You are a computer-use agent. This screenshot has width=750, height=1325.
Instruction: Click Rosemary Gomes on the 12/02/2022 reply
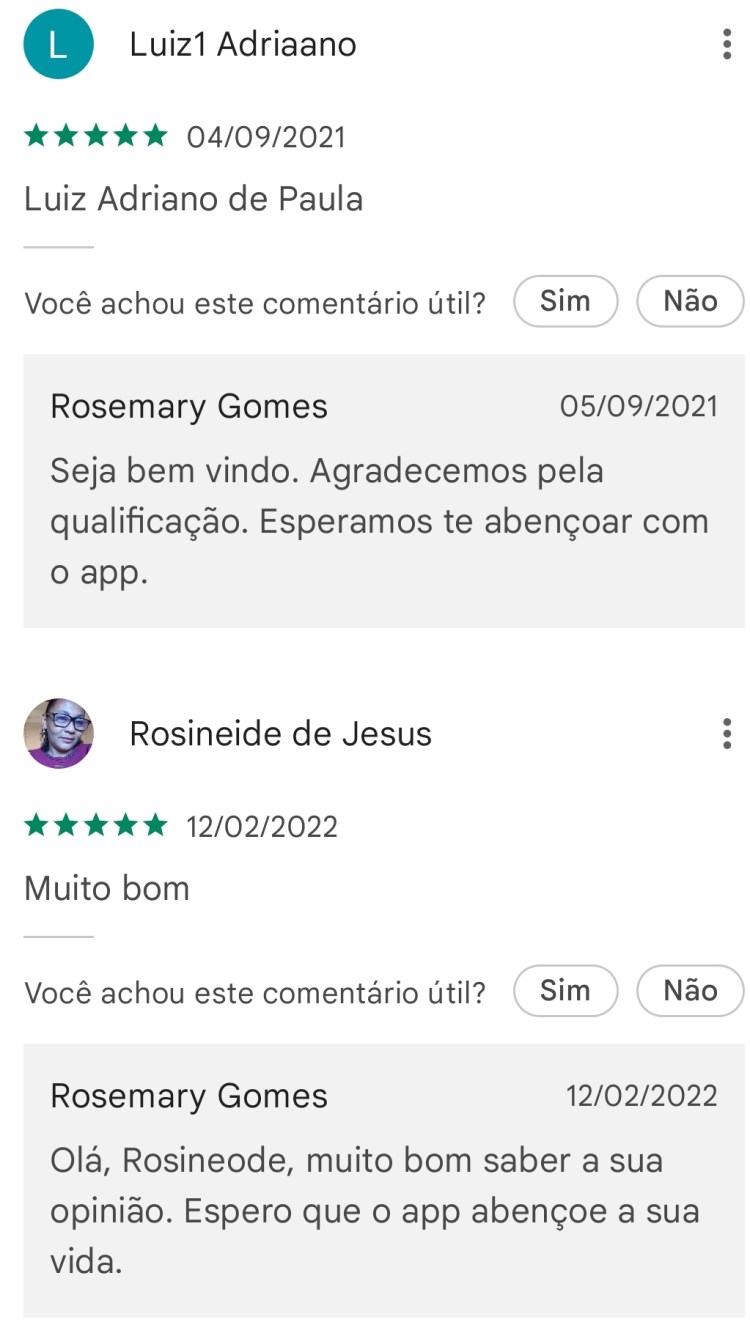[189, 1096]
